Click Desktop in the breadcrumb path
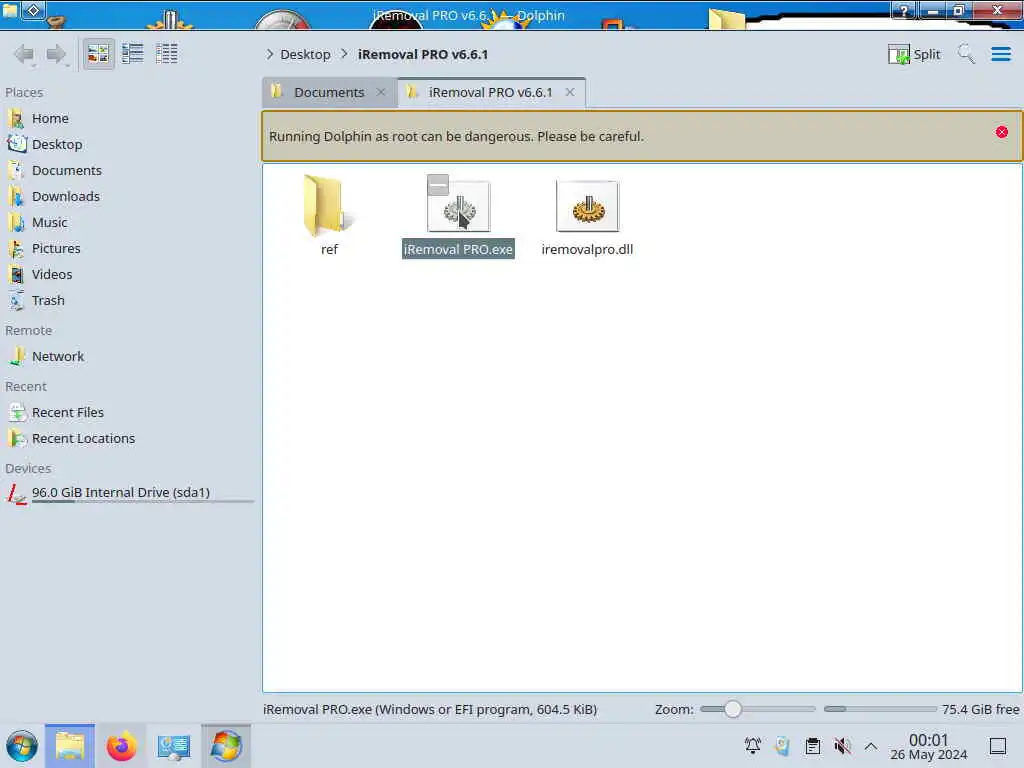 click(305, 55)
